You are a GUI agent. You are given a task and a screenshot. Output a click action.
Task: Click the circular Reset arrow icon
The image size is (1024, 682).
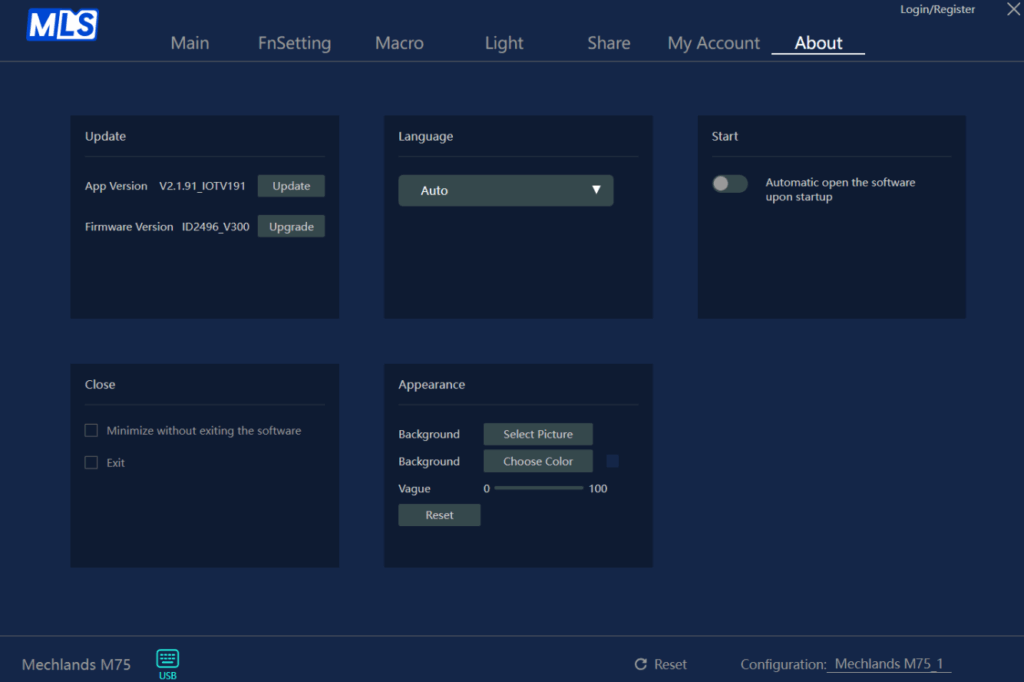(x=641, y=664)
